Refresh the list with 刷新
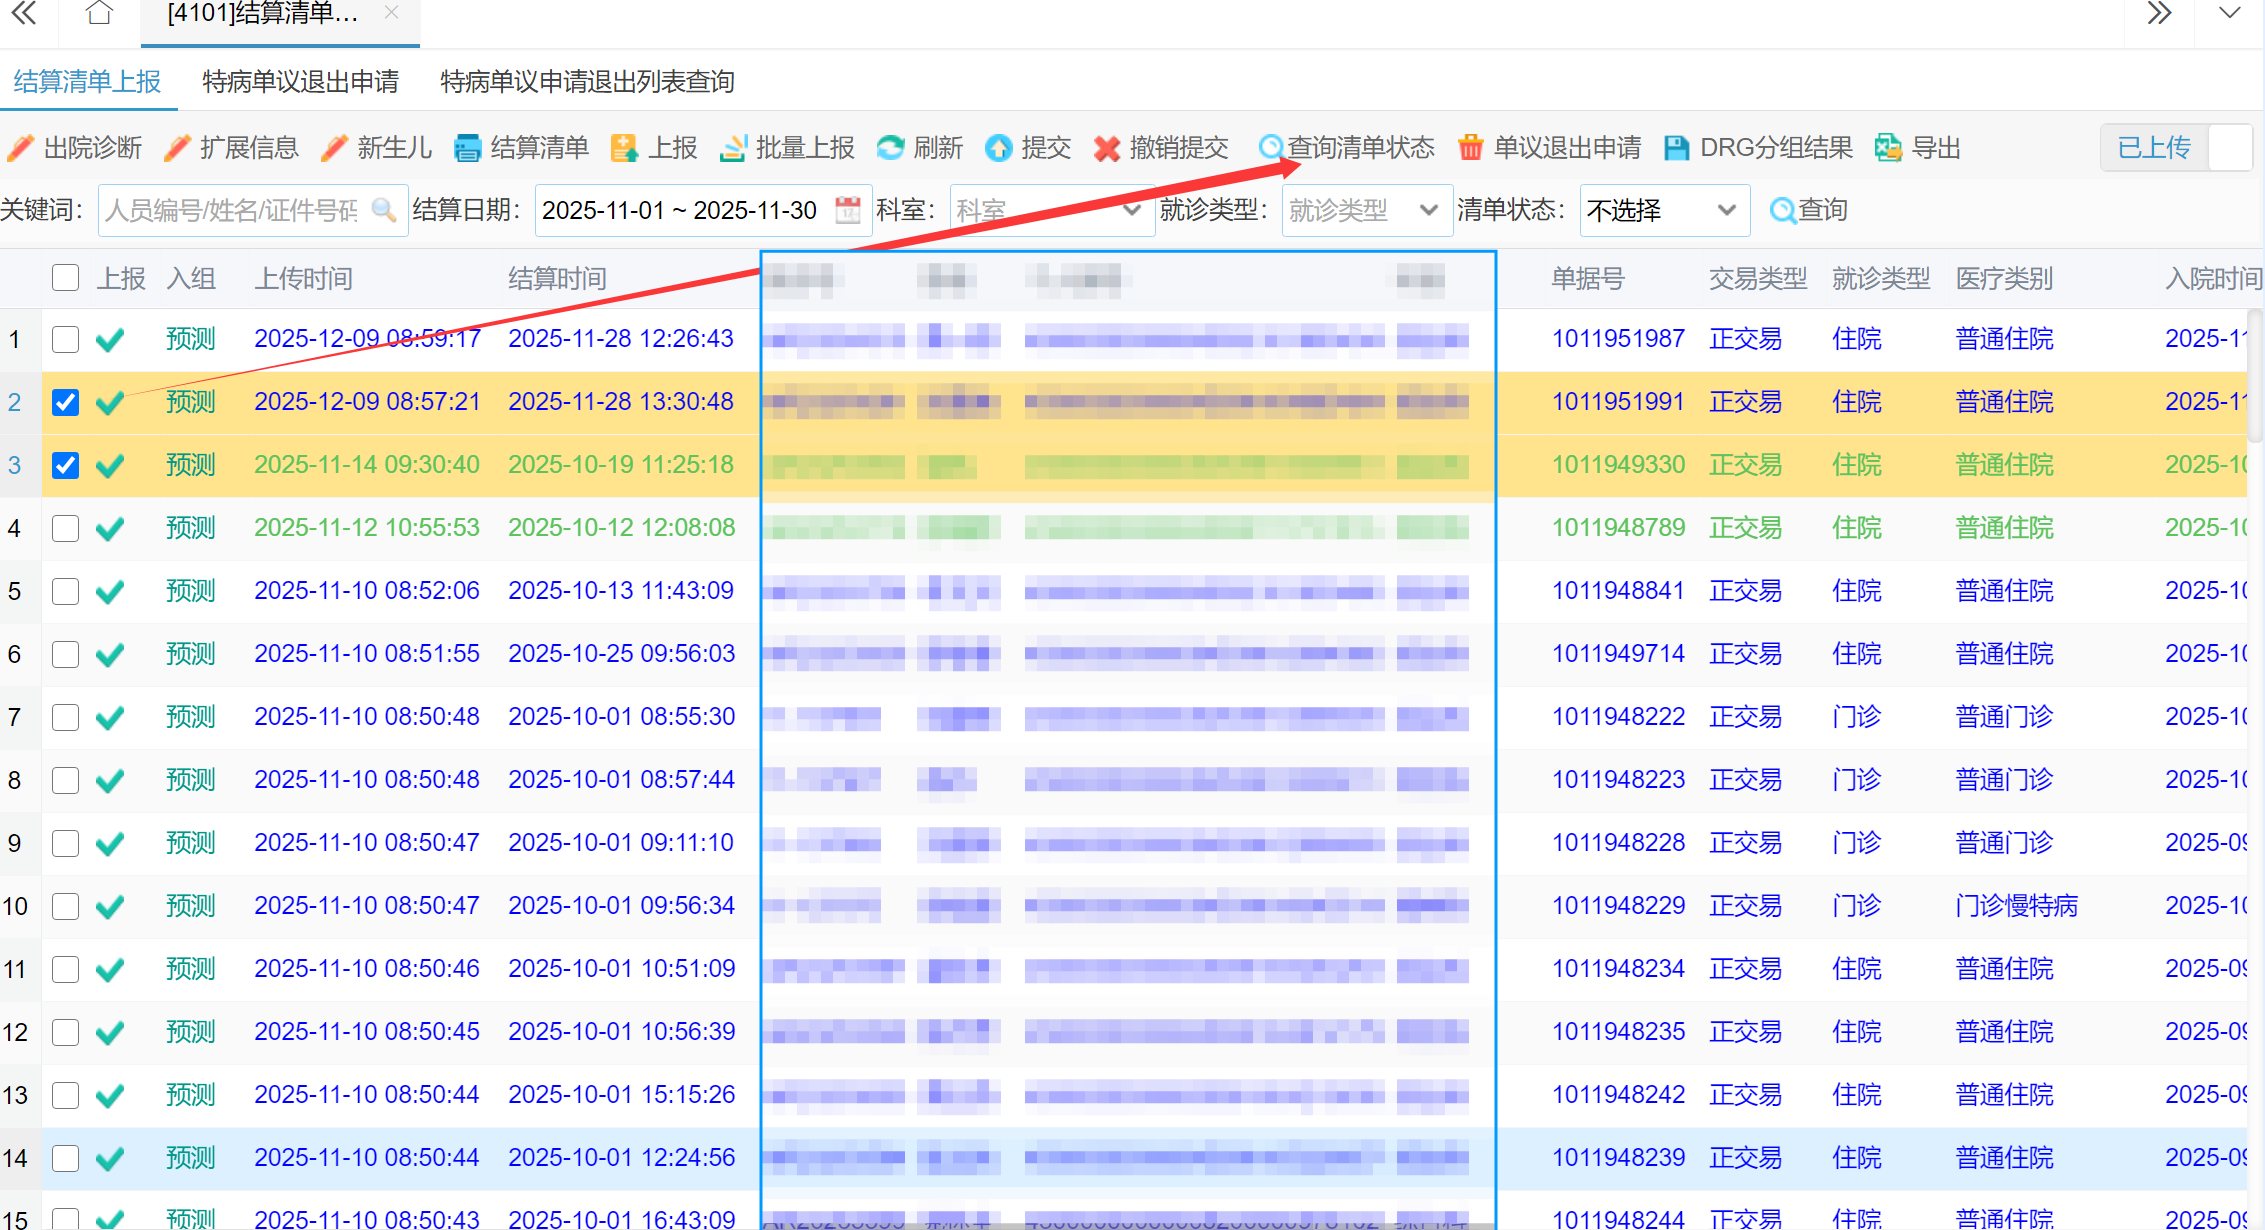This screenshot has width=2265, height=1230. tap(919, 148)
